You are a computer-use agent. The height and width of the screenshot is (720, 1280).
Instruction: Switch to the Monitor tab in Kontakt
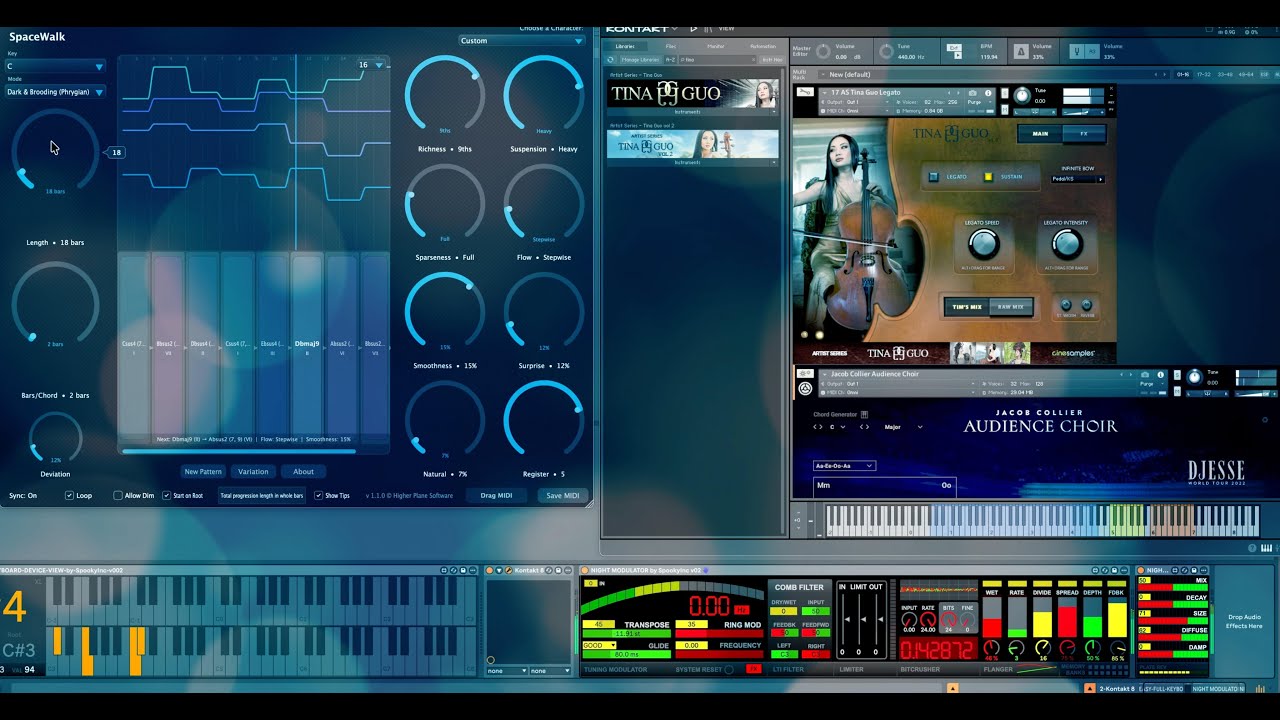[x=716, y=46]
